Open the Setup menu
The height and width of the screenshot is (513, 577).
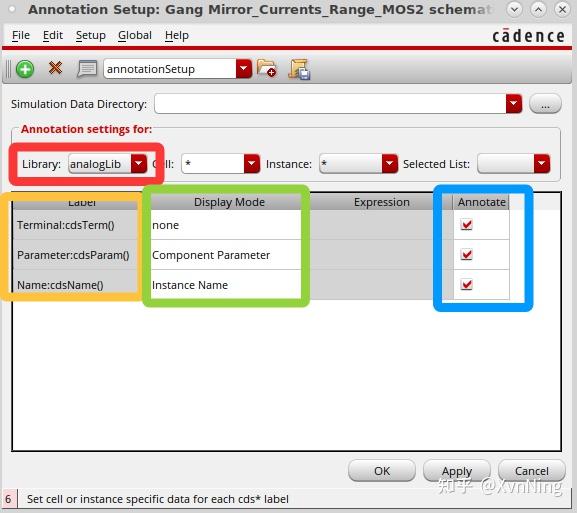pos(91,35)
